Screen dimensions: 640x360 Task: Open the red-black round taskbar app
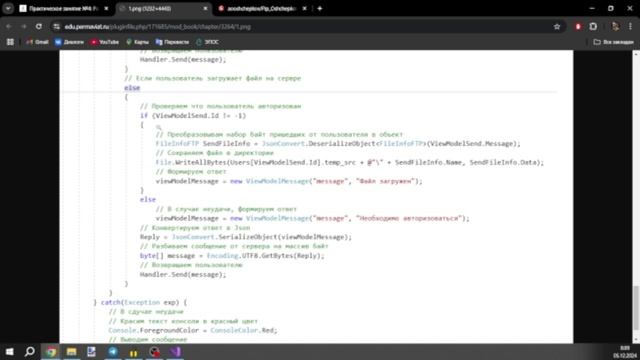point(154,351)
